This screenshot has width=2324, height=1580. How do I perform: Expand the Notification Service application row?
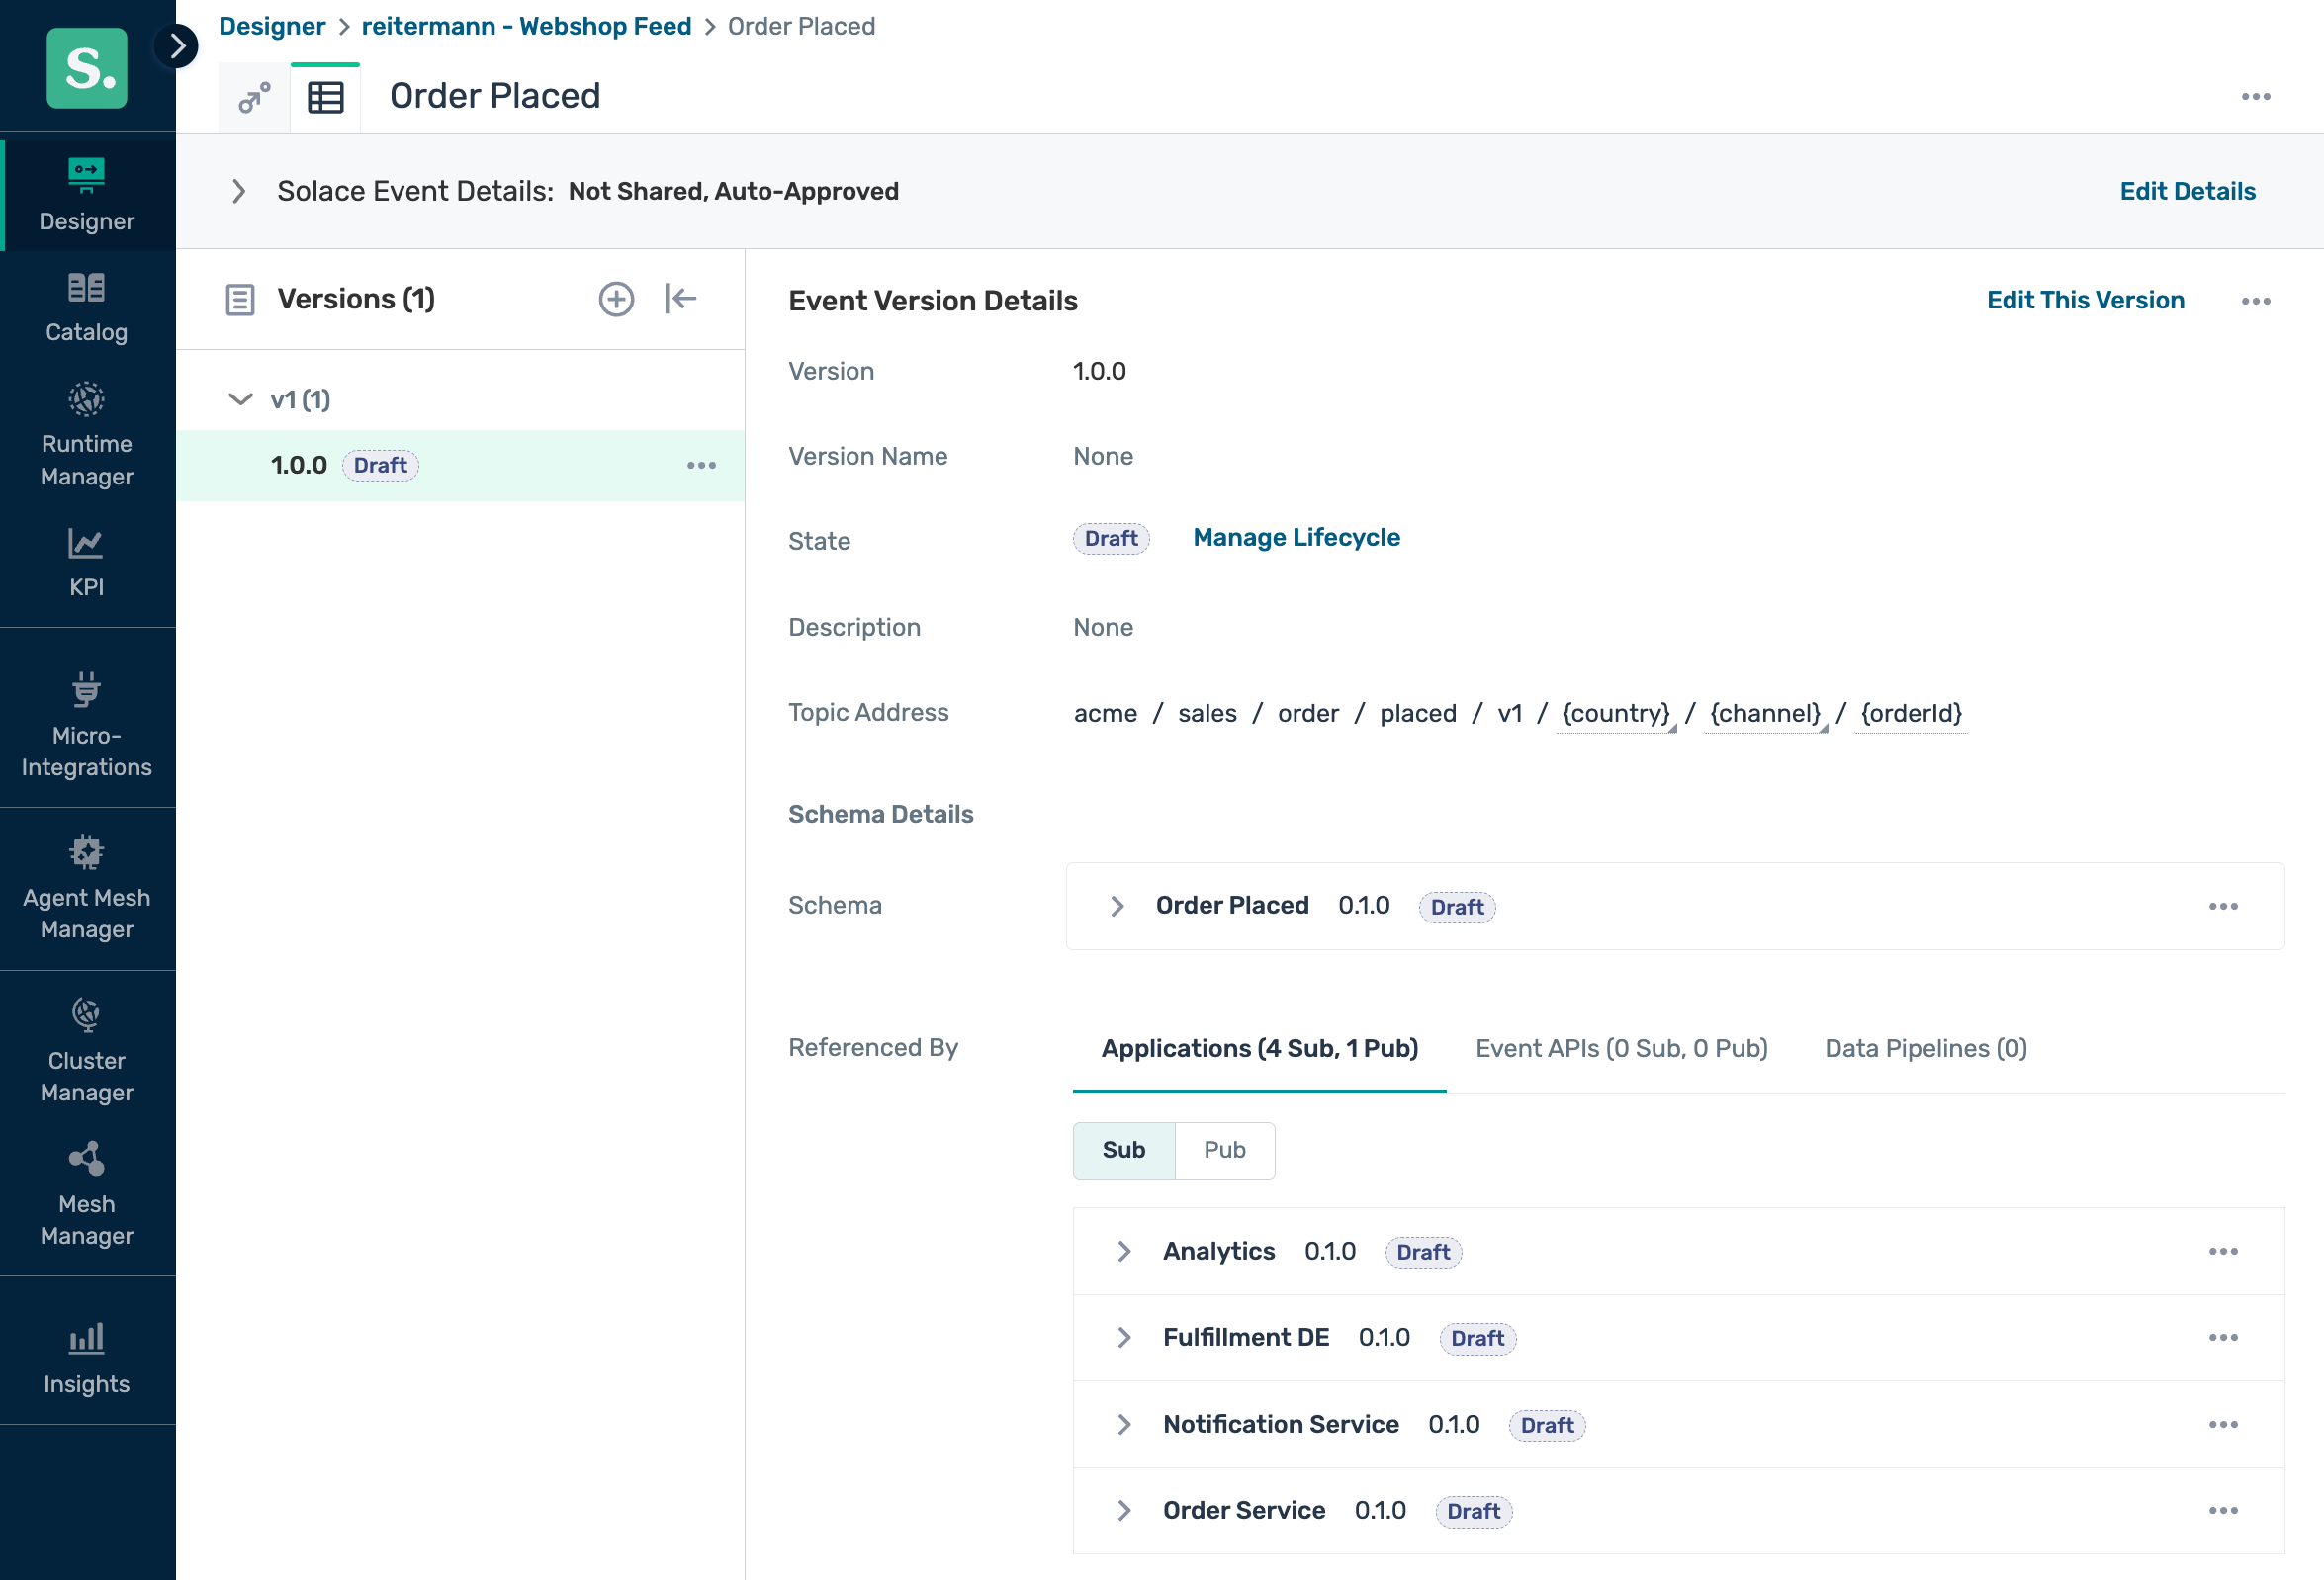pos(1124,1424)
